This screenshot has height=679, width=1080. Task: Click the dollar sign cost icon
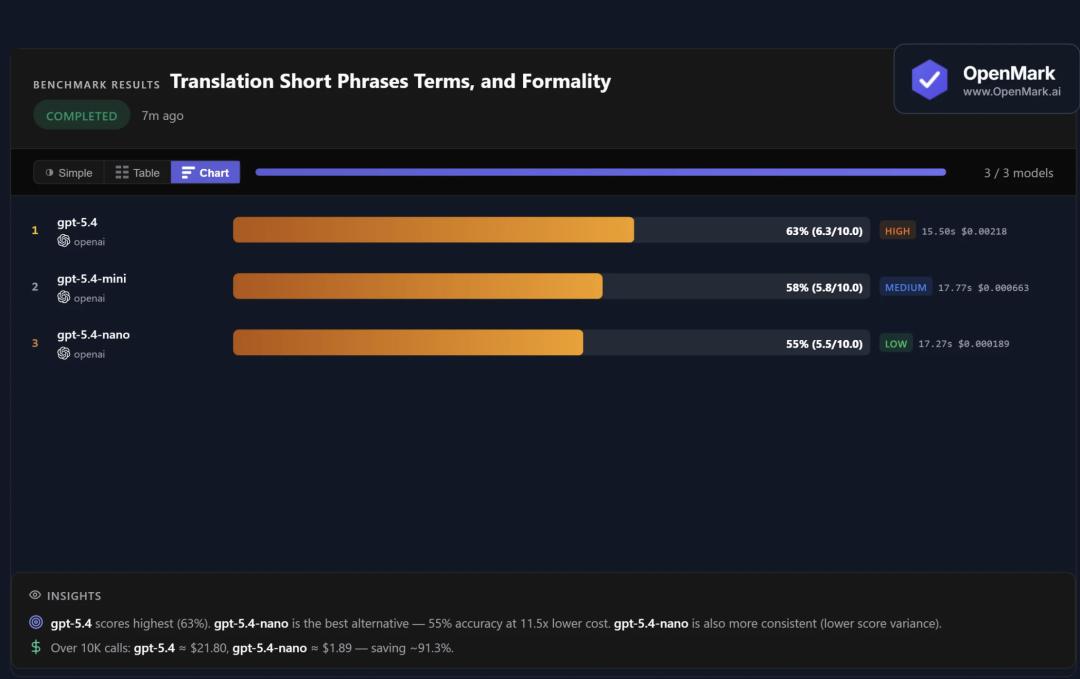(36, 647)
